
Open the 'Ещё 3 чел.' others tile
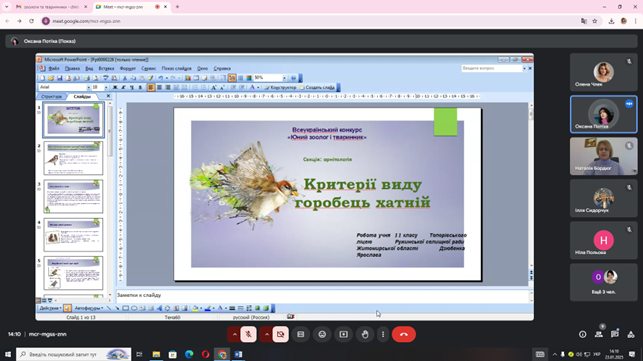point(604,282)
